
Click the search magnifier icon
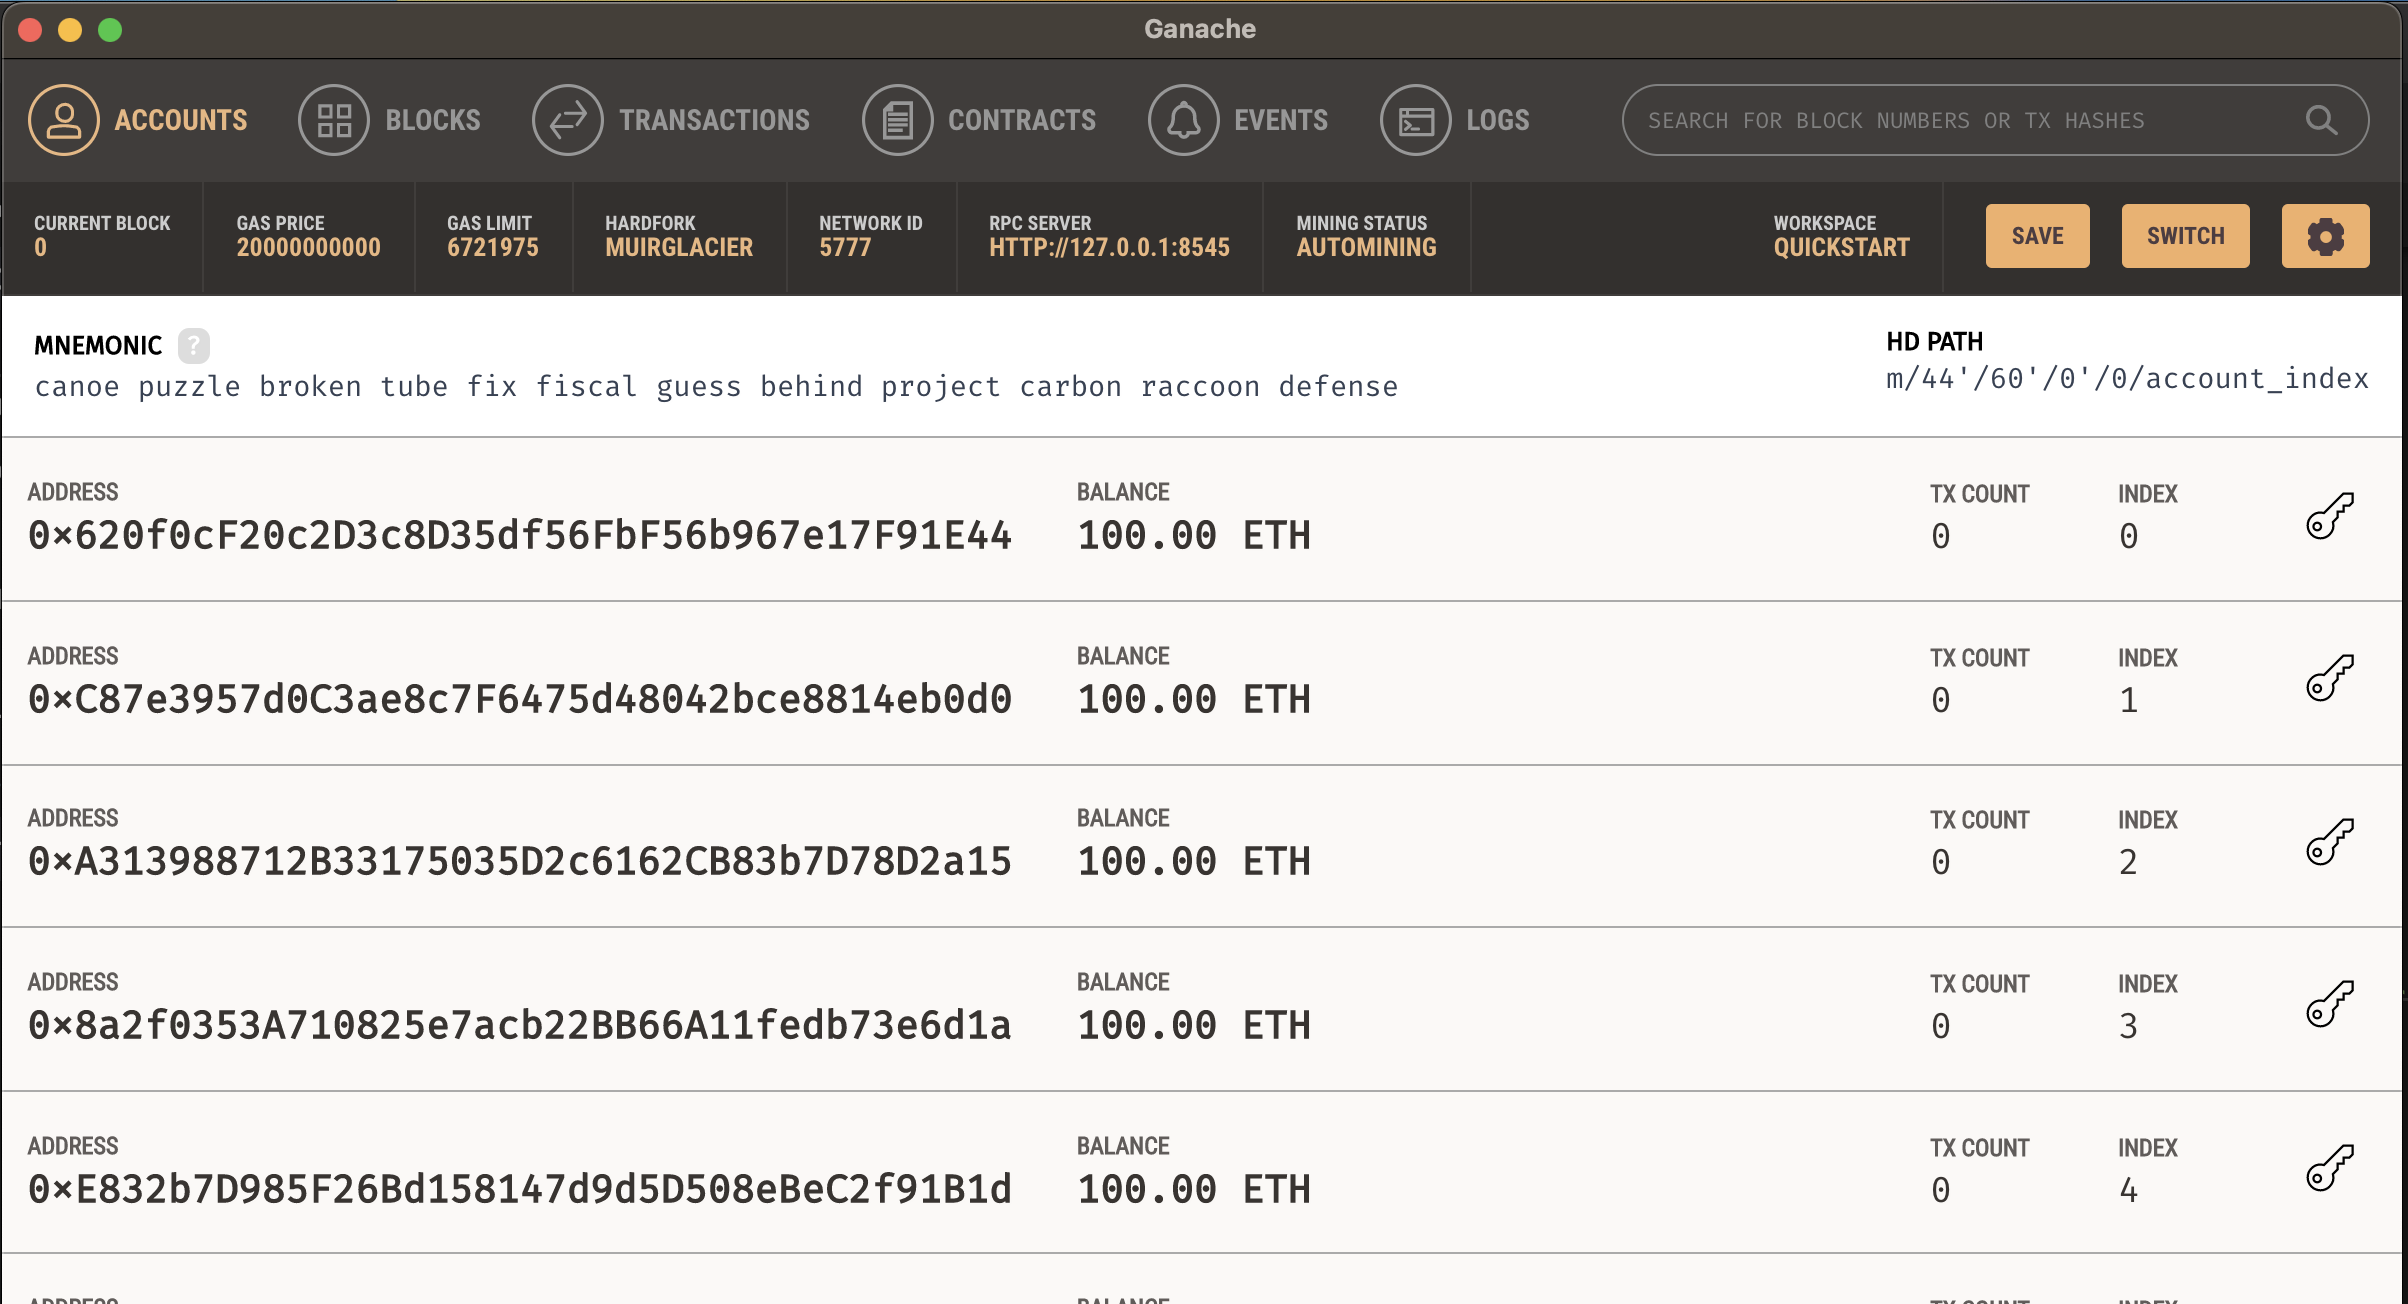pos(2321,120)
